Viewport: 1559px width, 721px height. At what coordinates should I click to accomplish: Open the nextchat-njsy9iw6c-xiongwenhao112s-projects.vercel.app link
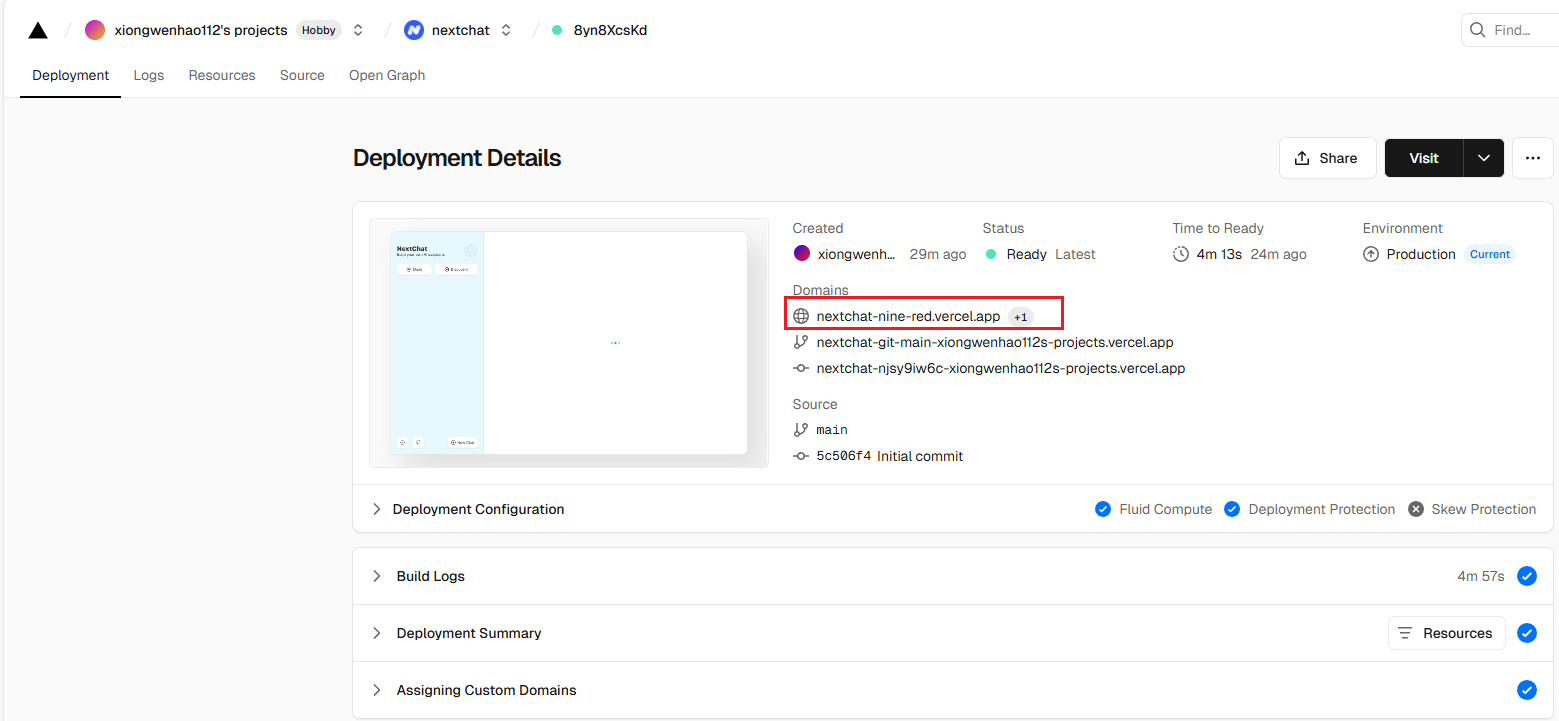[1001, 368]
